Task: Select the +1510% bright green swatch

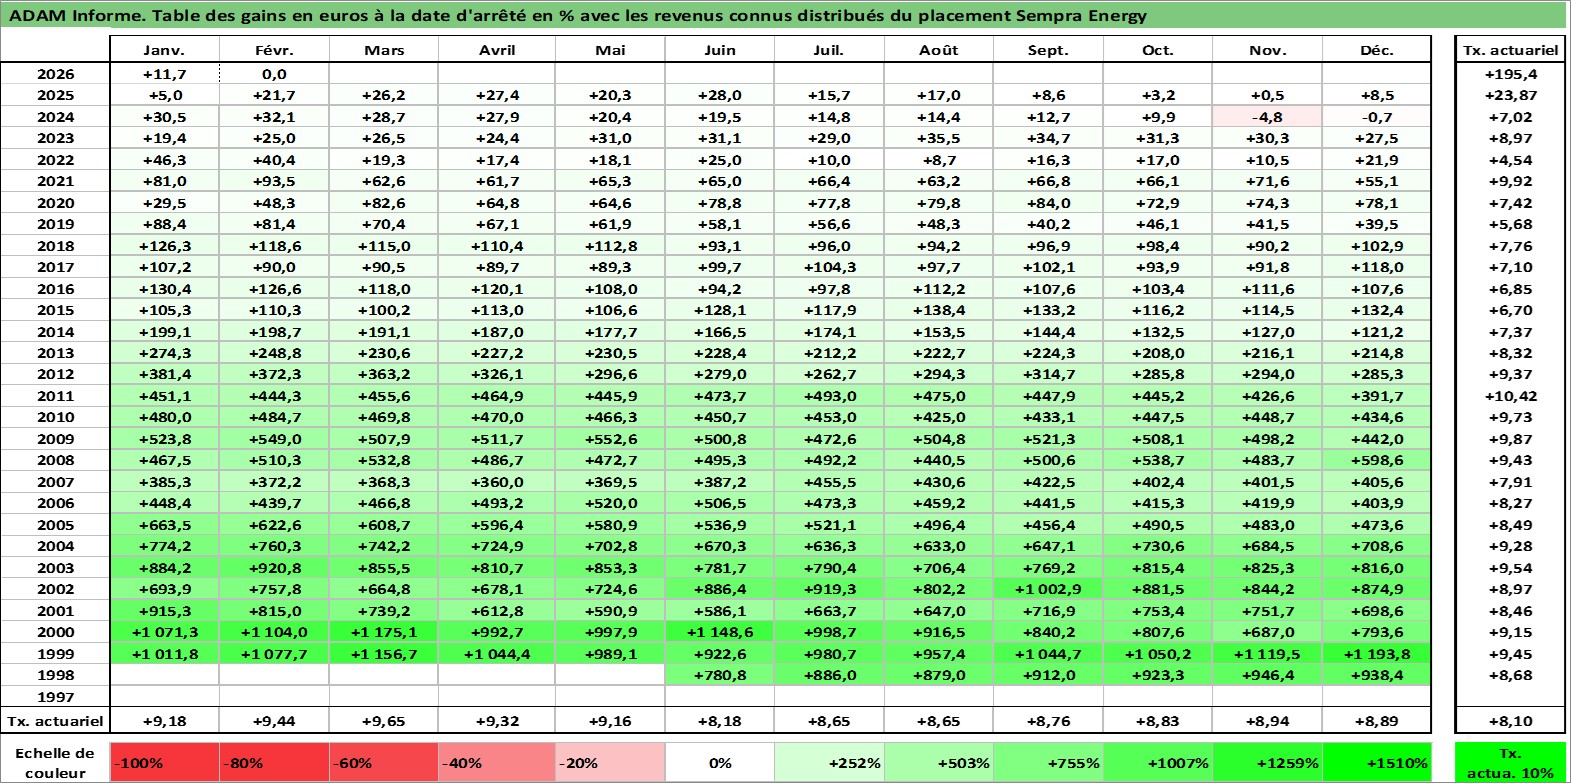Action: click(1377, 762)
